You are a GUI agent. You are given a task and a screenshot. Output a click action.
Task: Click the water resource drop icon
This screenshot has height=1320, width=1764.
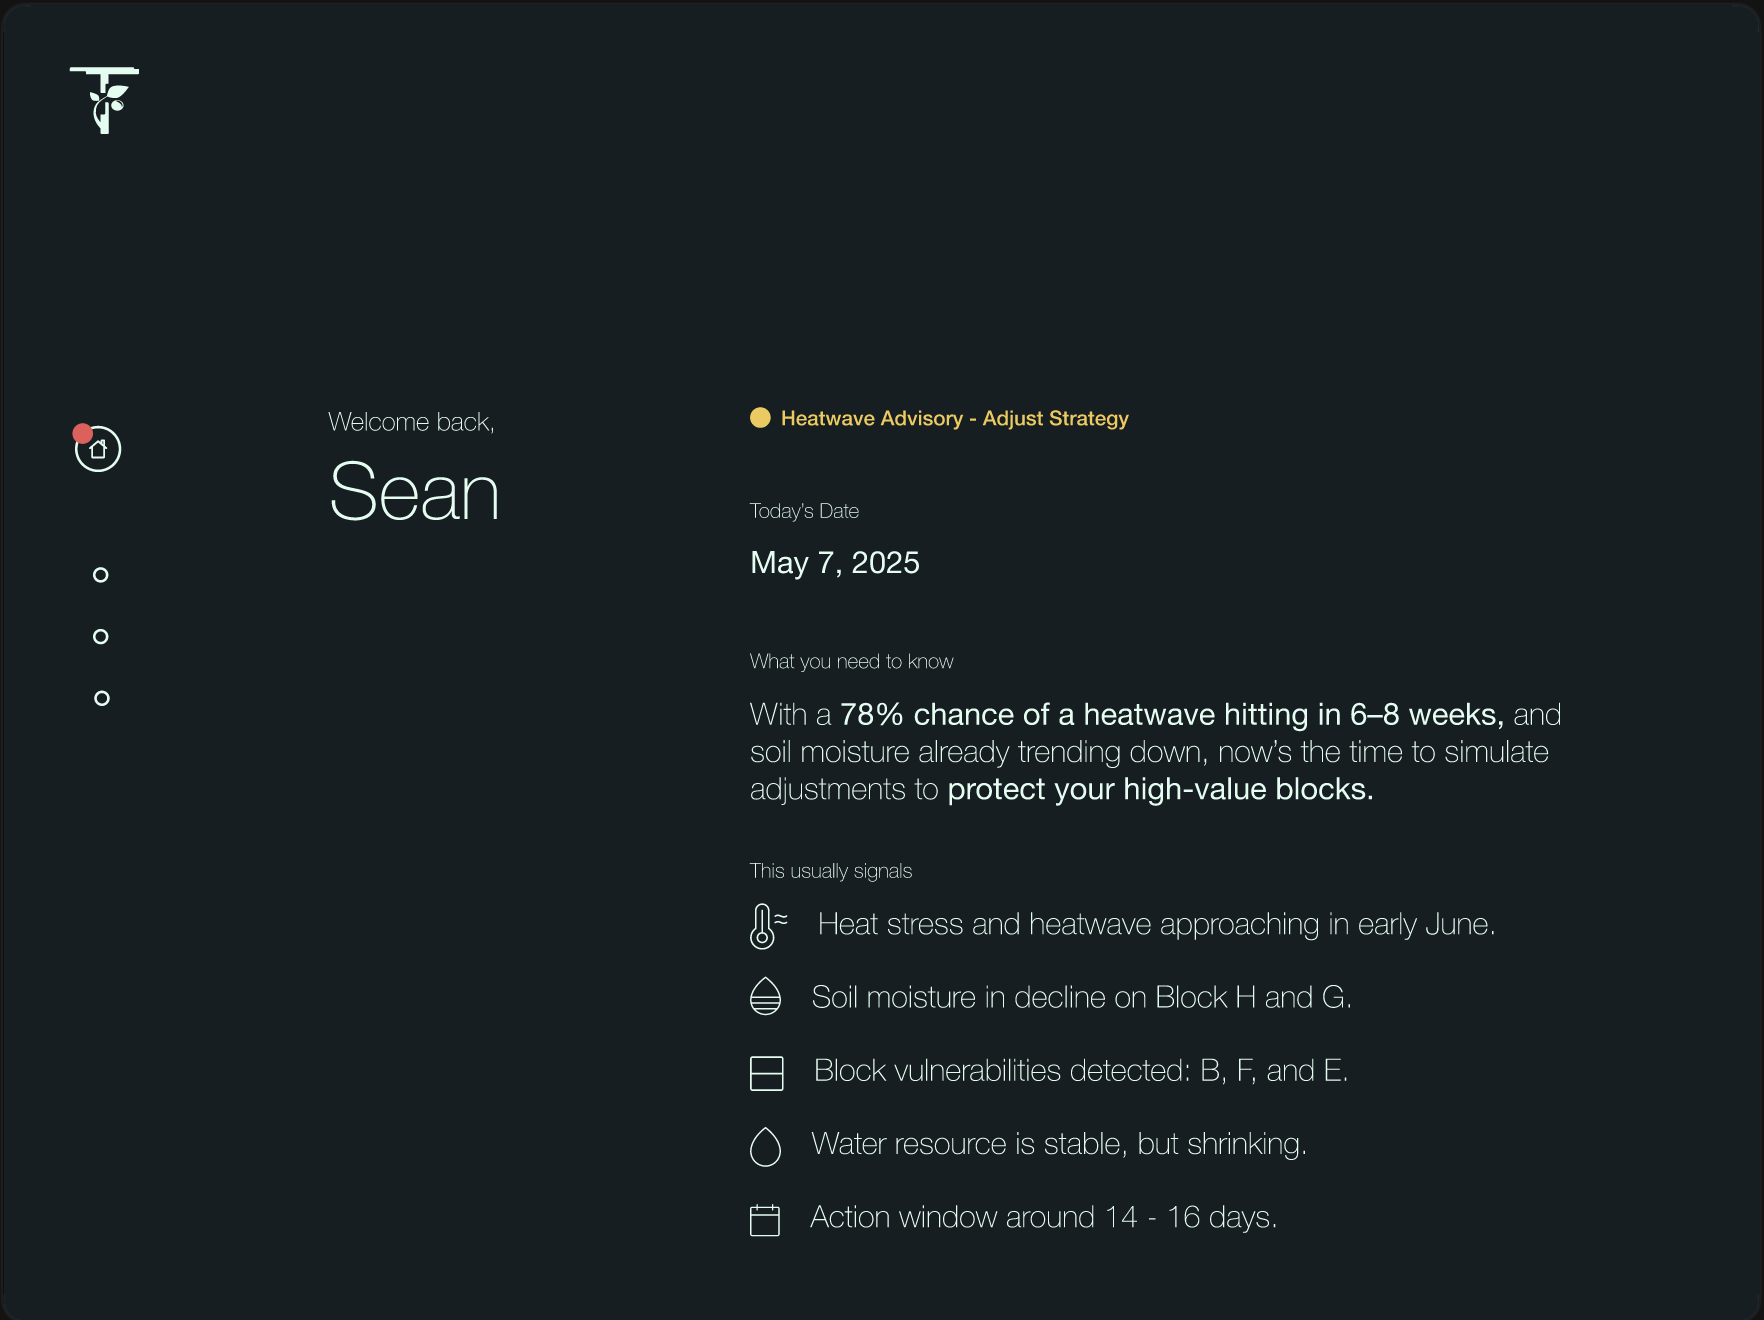[x=765, y=1146]
